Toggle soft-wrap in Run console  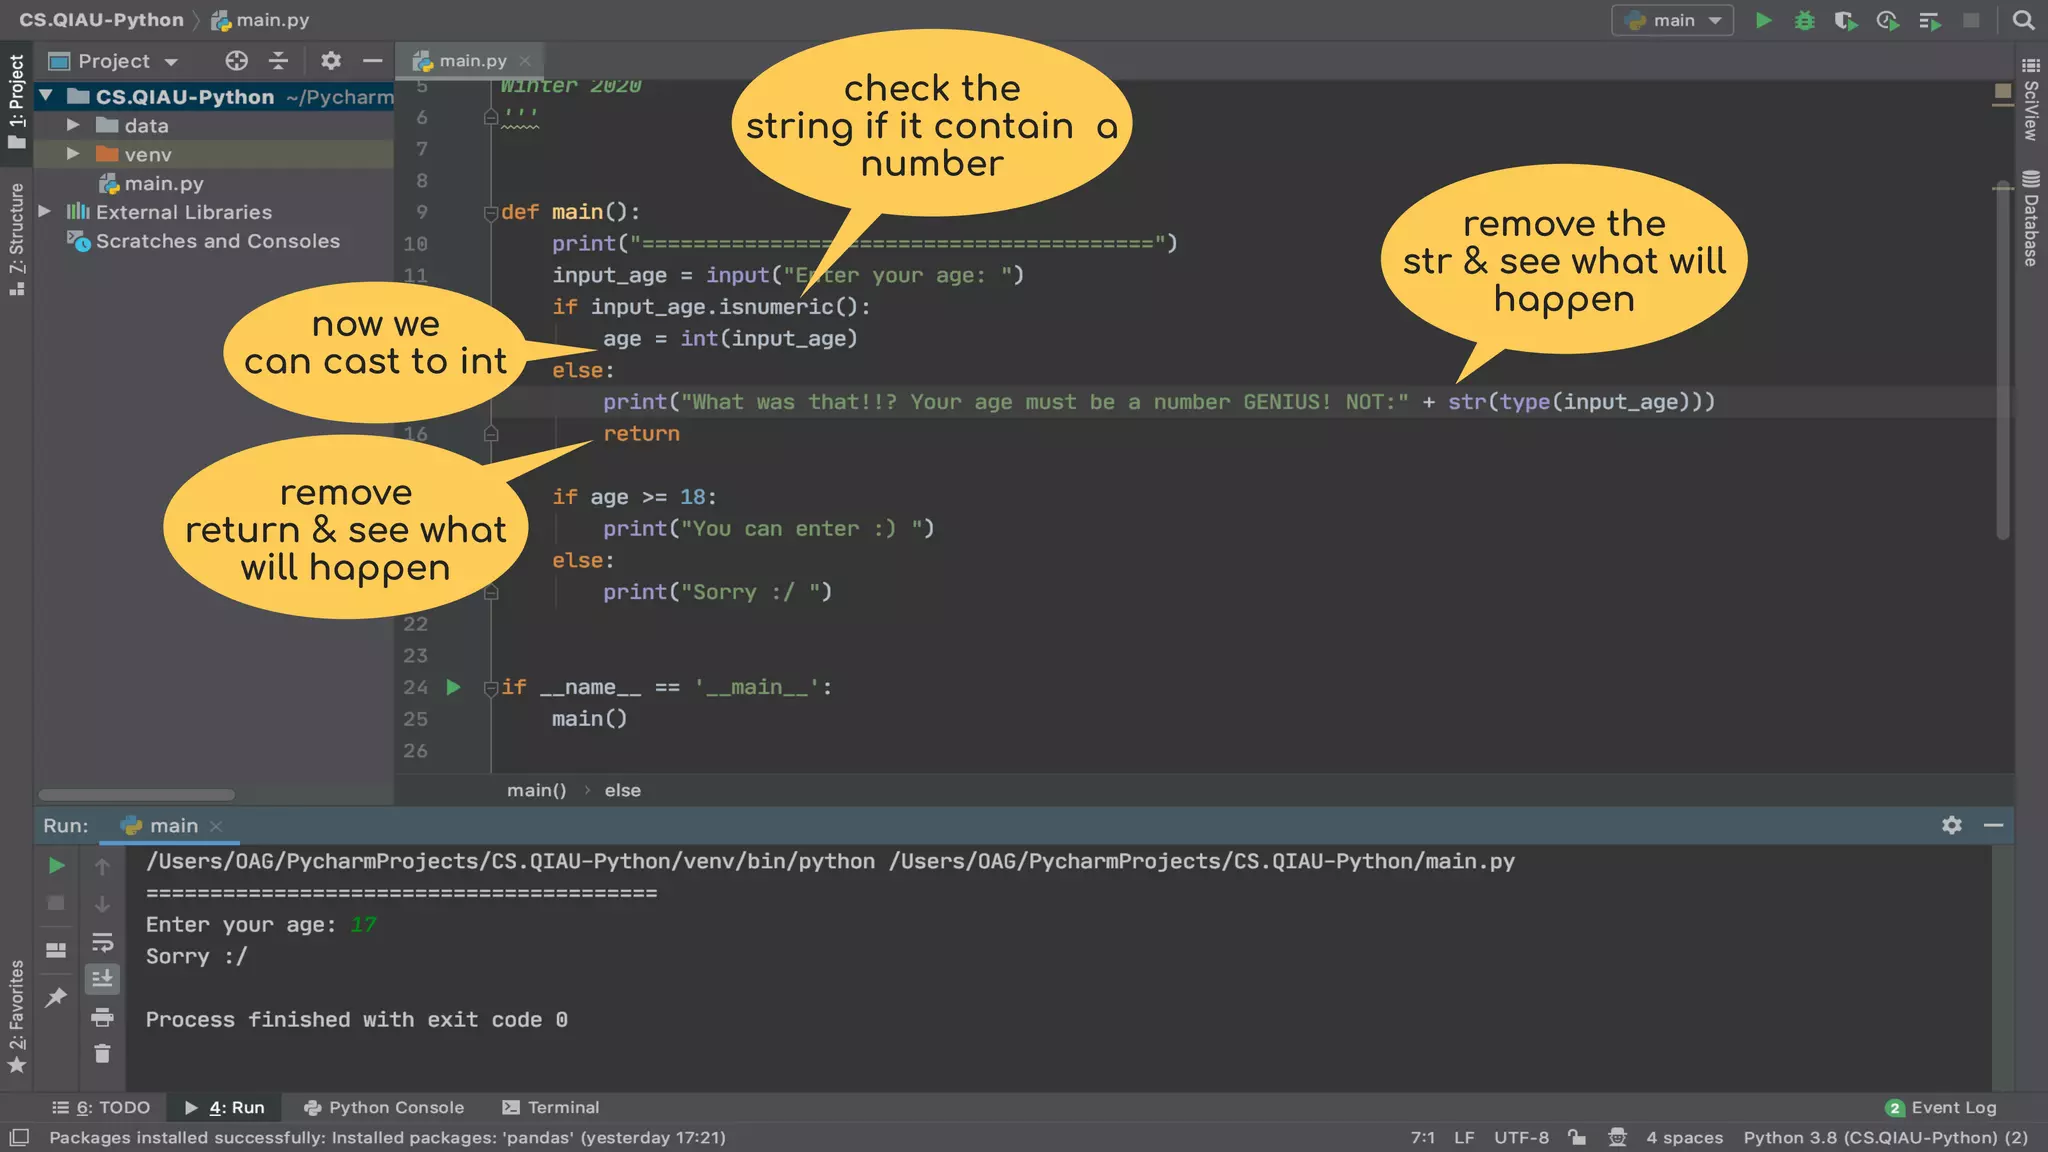(x=102, y=942)
